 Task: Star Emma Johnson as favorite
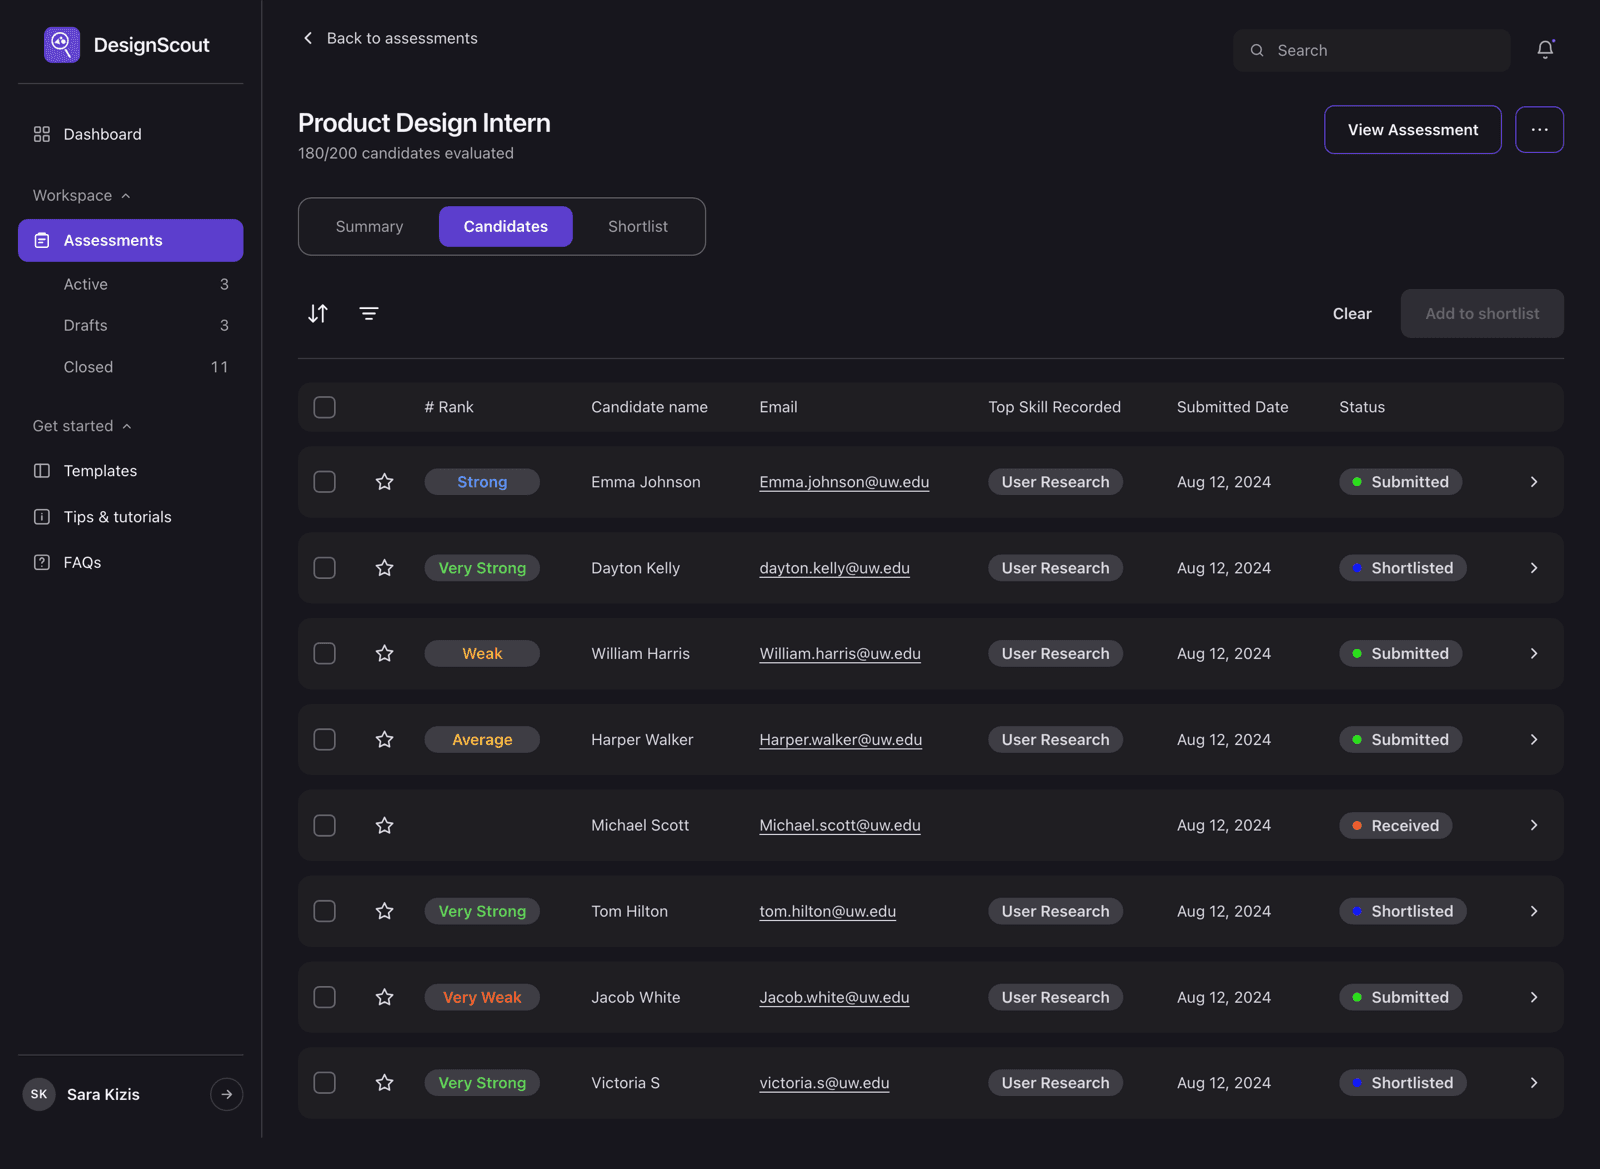[x=384, y=482]
